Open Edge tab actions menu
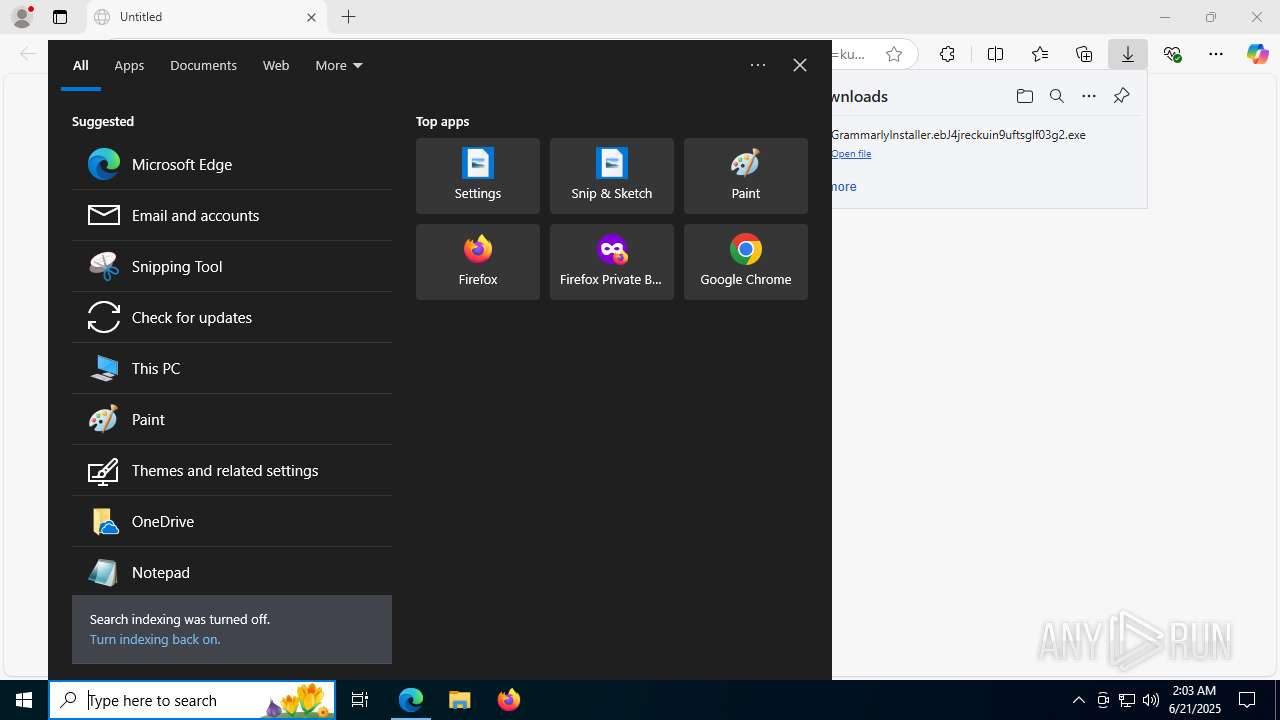 click(x=60, y=17)
